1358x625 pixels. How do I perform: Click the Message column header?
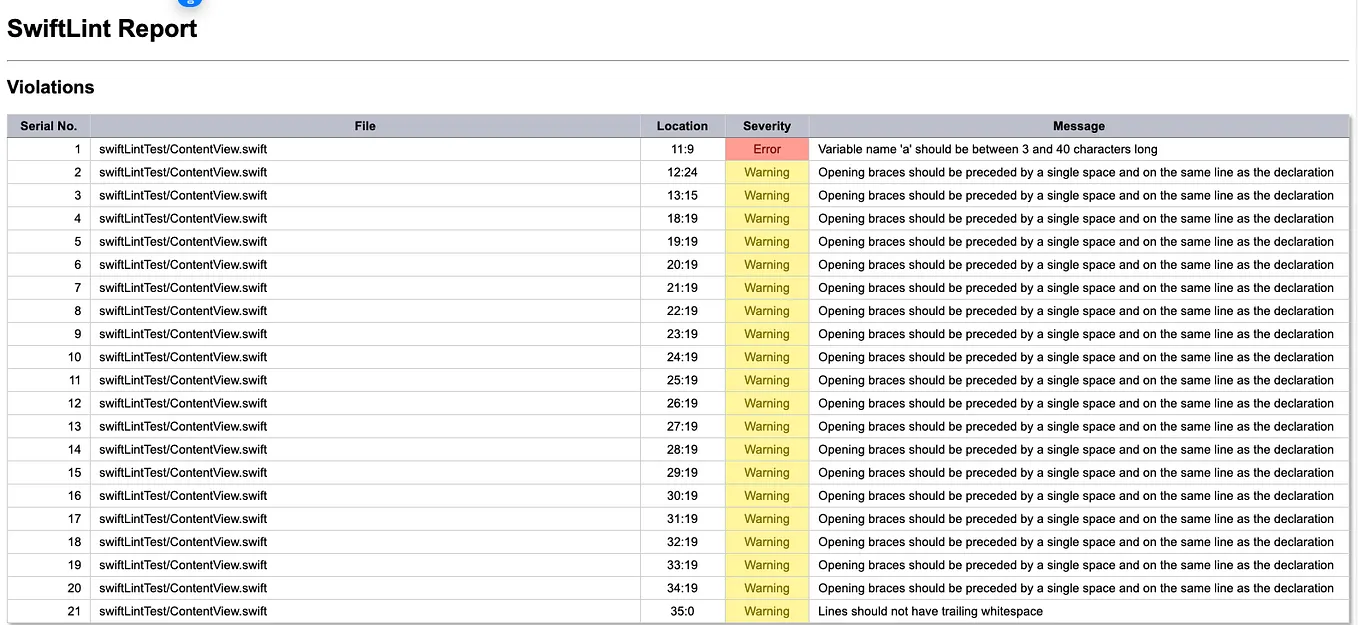(x=1079, y=126)
